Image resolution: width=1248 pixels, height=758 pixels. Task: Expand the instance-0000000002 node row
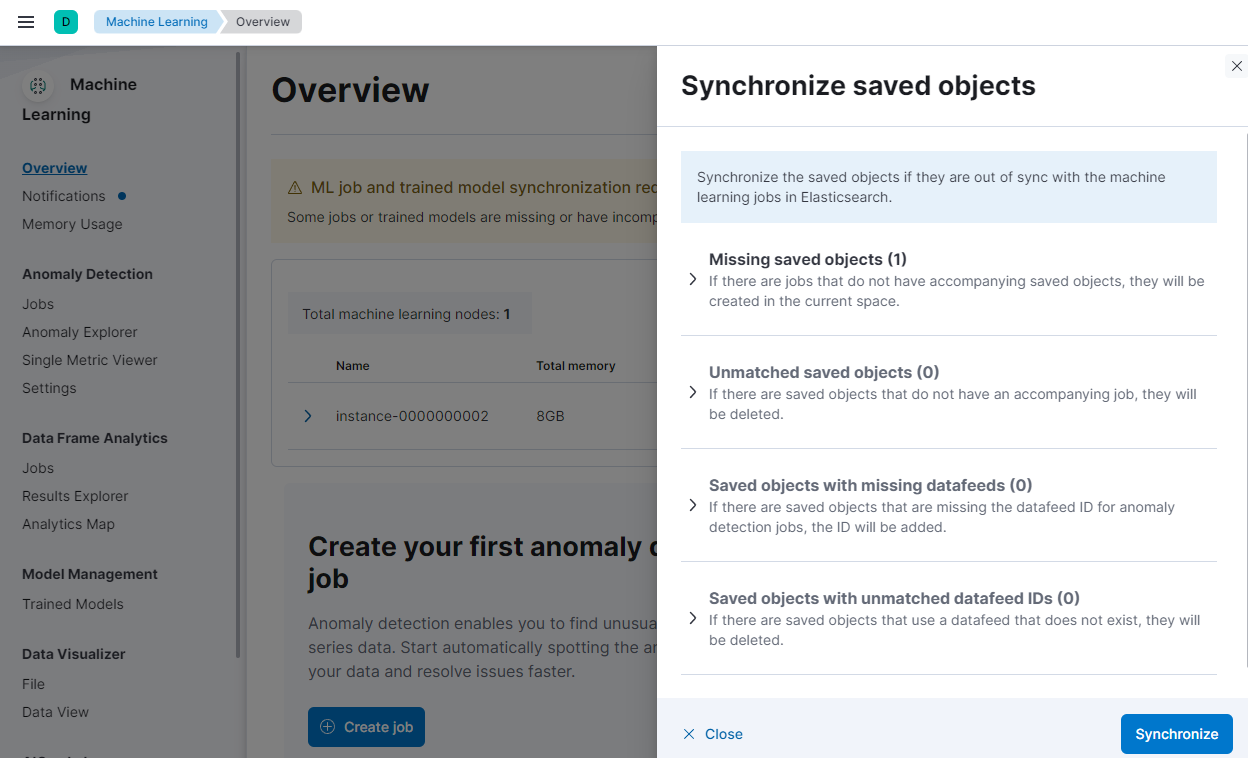[308, 416]
